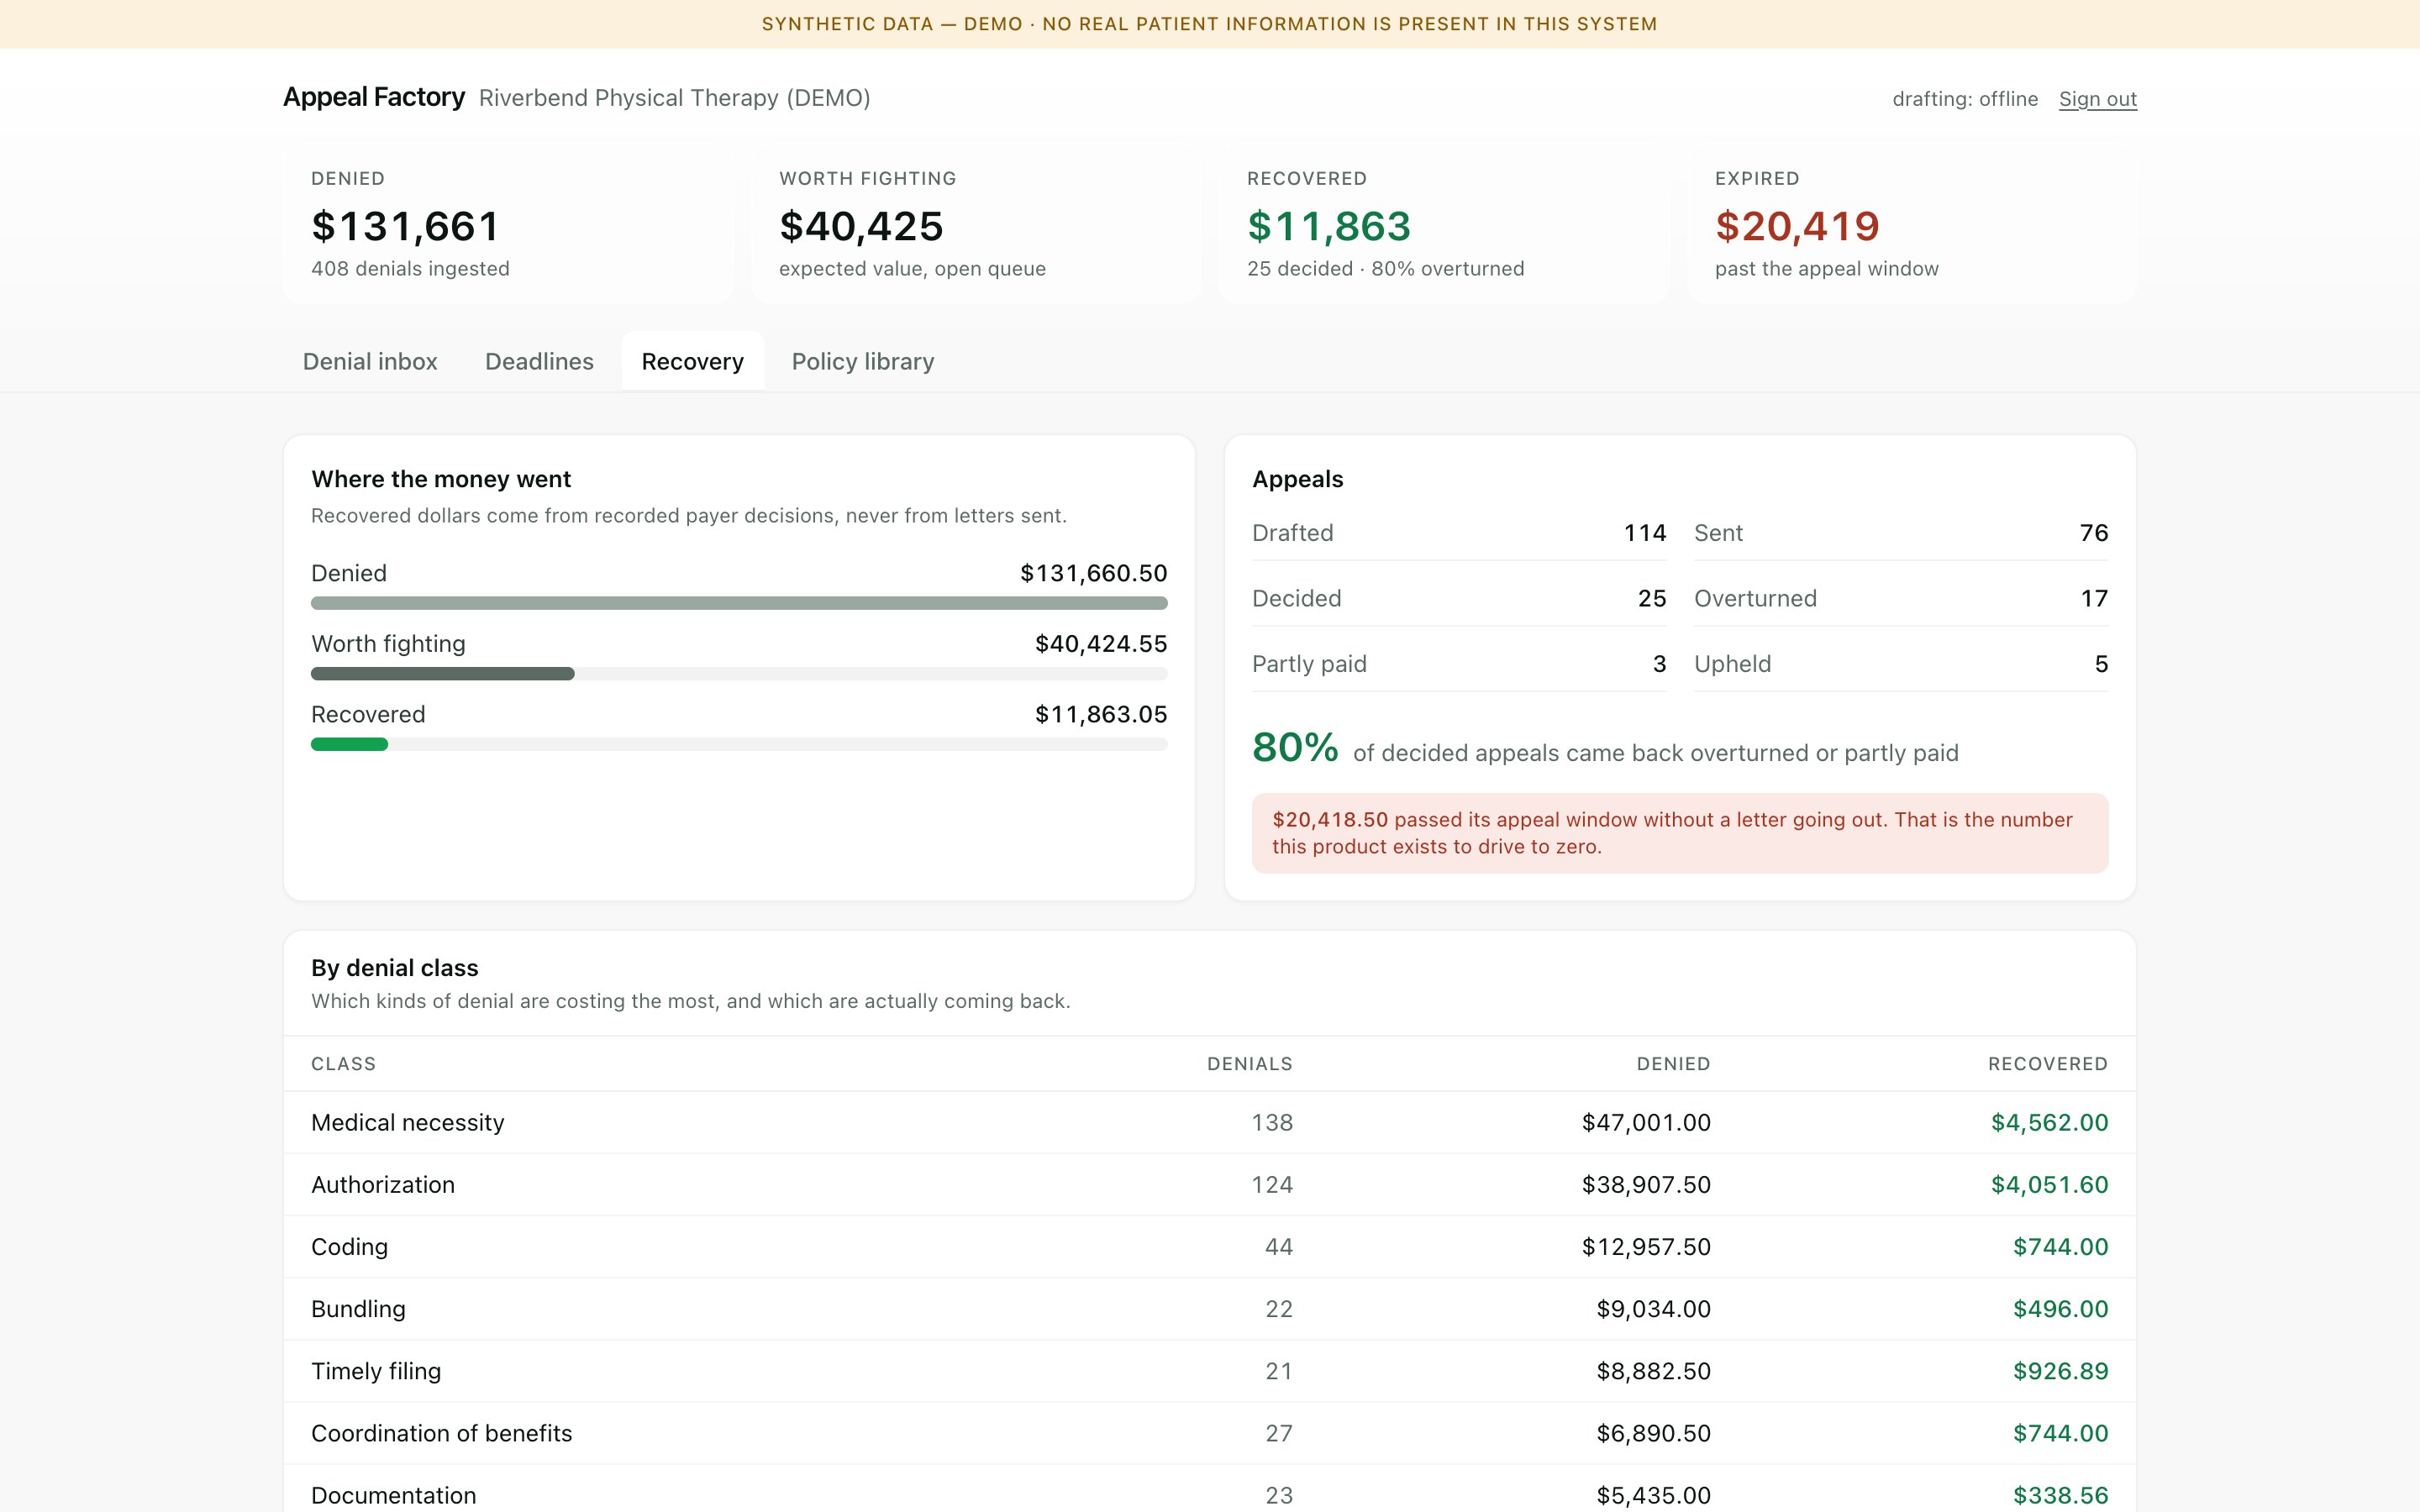Click the Worth Fighting summary card
2420x1512 pixels.
[x=976, y=224]
